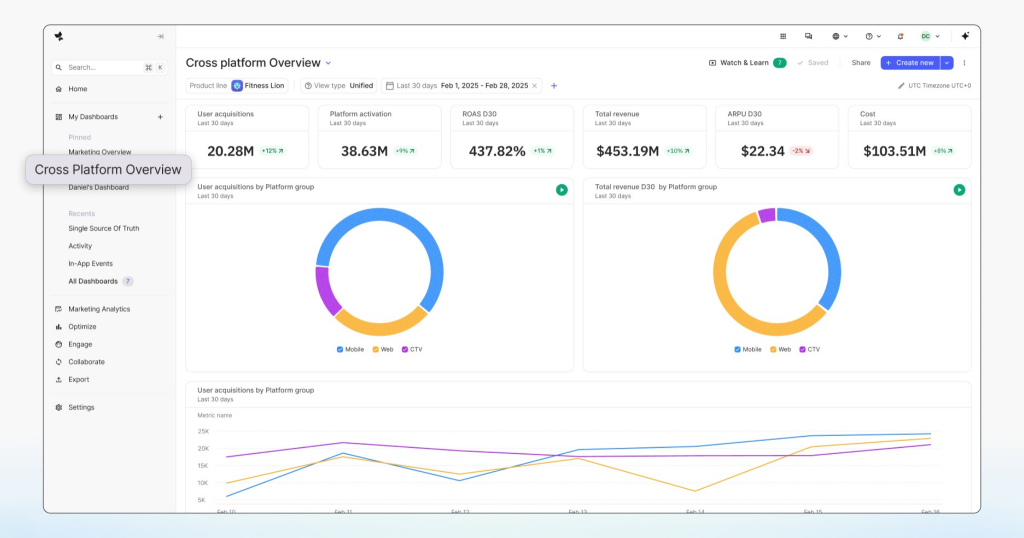The width and height of the screenshot is (1024, 538).
Task: Play Total revenue D30 chart tutorial
Action: click(959, 190)
